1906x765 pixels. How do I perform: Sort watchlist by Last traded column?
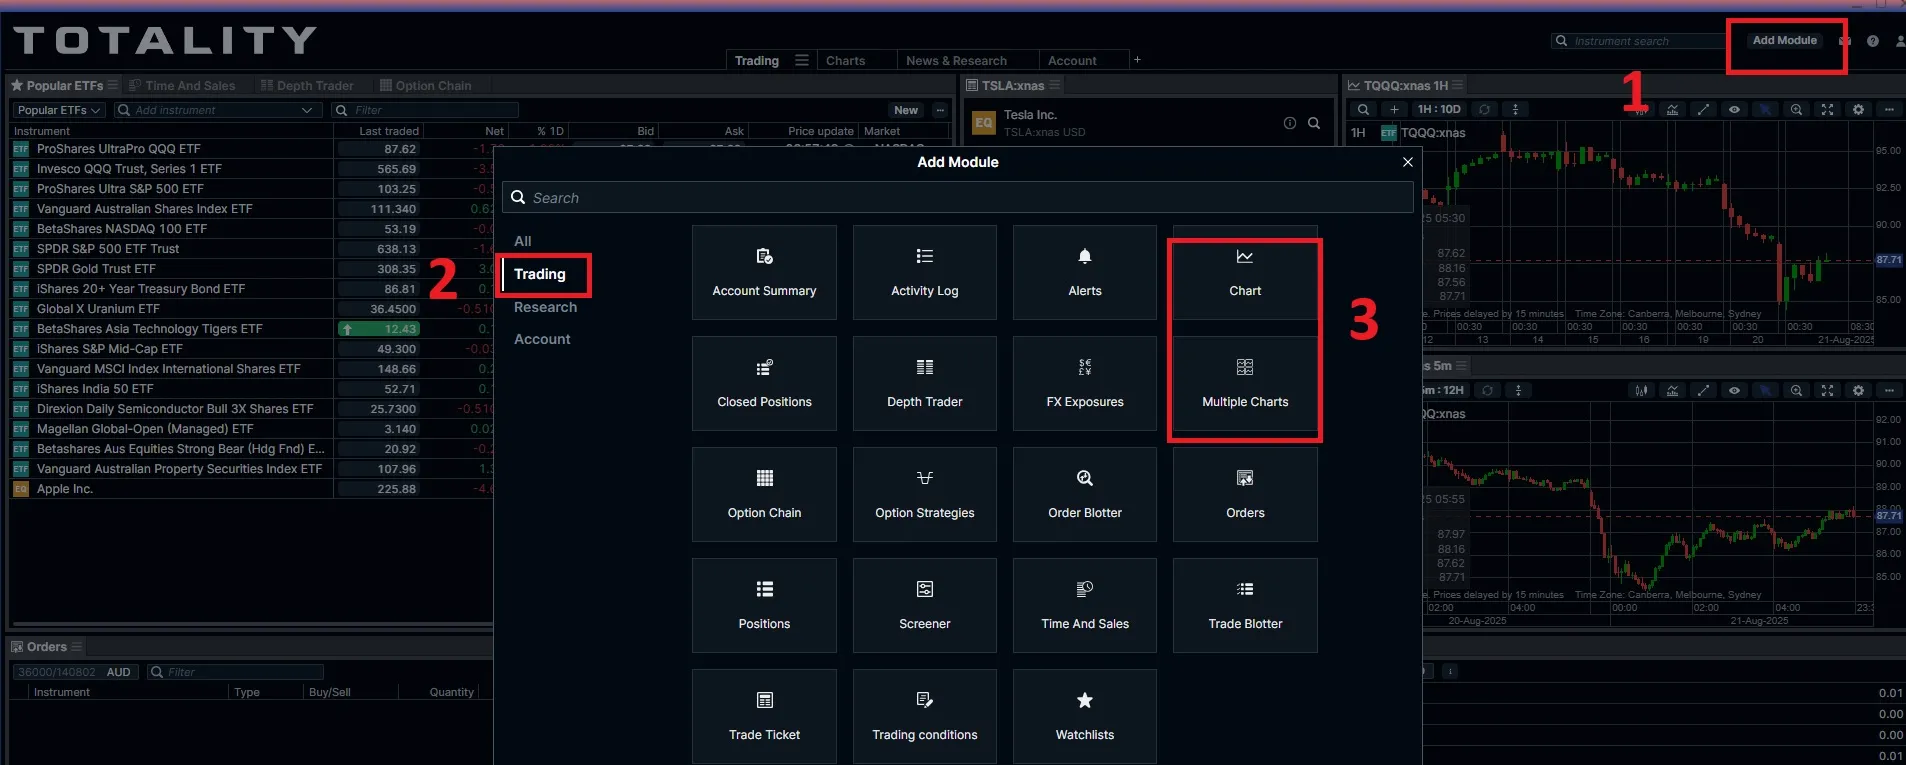[x=389, y=131]
